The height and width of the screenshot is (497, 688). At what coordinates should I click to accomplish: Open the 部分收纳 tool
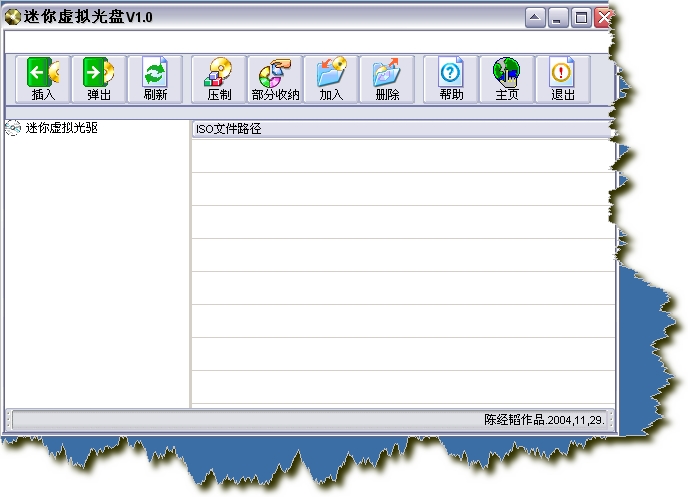click(x=275, y=79)
